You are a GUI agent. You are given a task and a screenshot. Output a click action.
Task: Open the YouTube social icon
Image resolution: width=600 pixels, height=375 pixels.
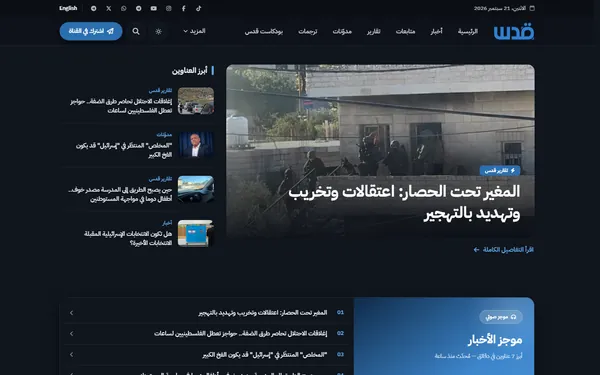(153, 8)
